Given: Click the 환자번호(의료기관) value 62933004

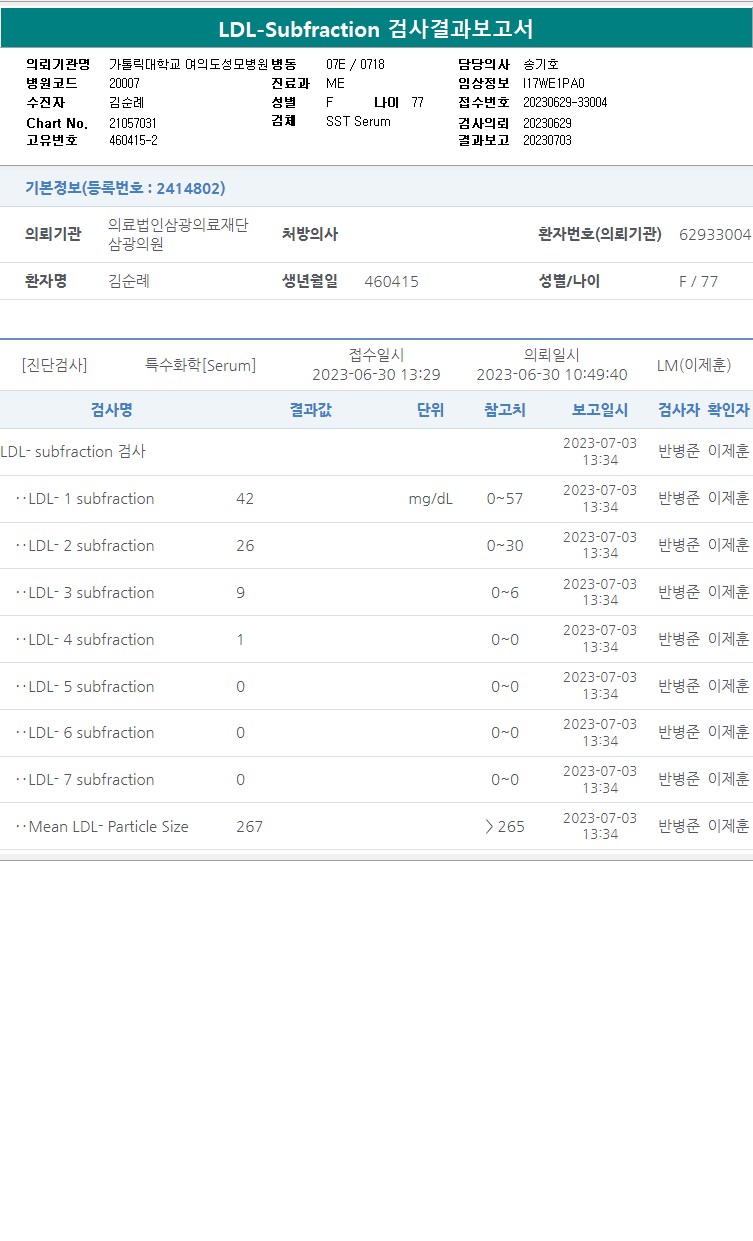Looking at the screenshot, I should point(715,235).
